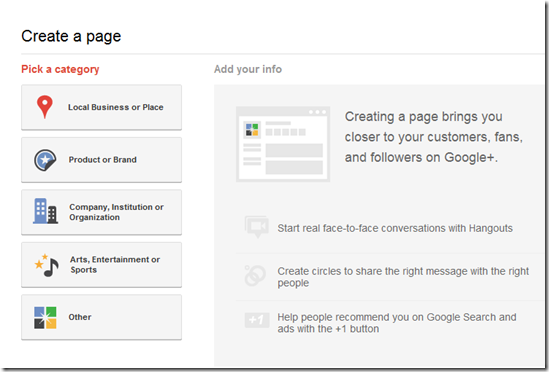This screenshot has height=372, width=549.
Task: Click the colored squares Other icon
Action: click(45, 318)
